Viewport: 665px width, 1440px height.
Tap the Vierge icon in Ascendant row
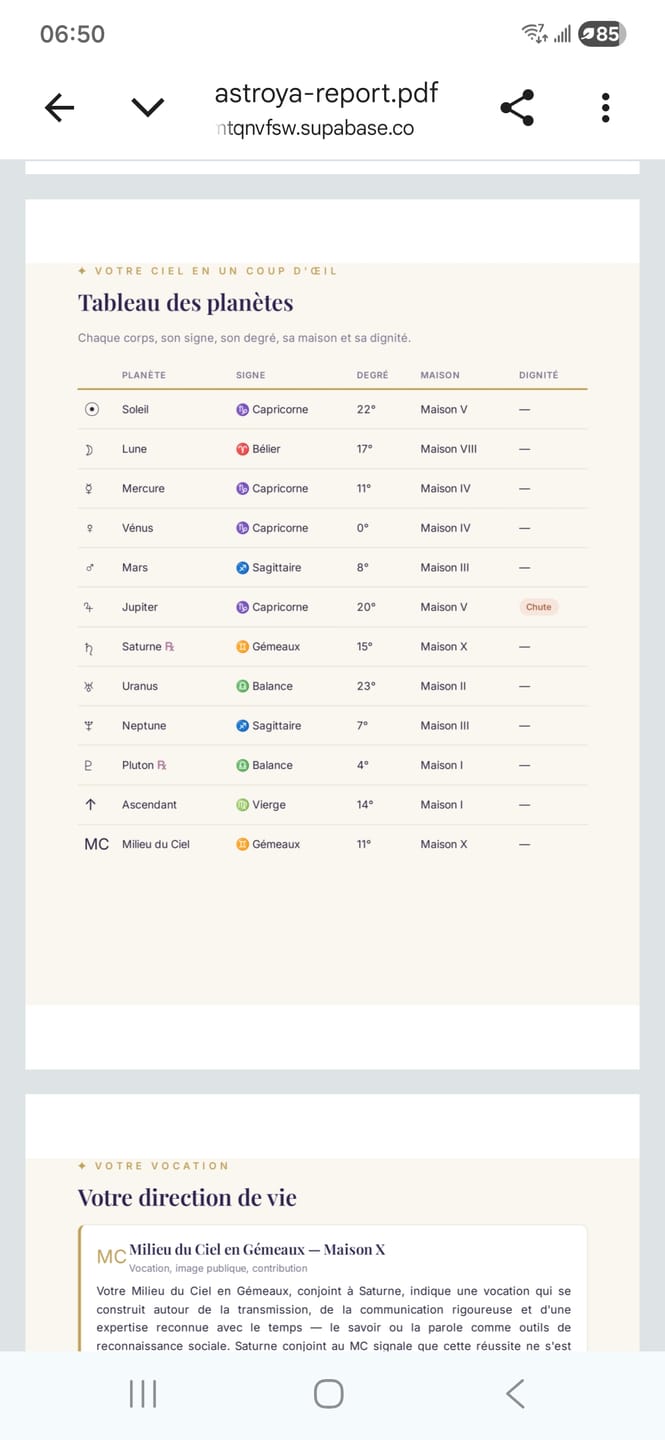coord(242,805)
